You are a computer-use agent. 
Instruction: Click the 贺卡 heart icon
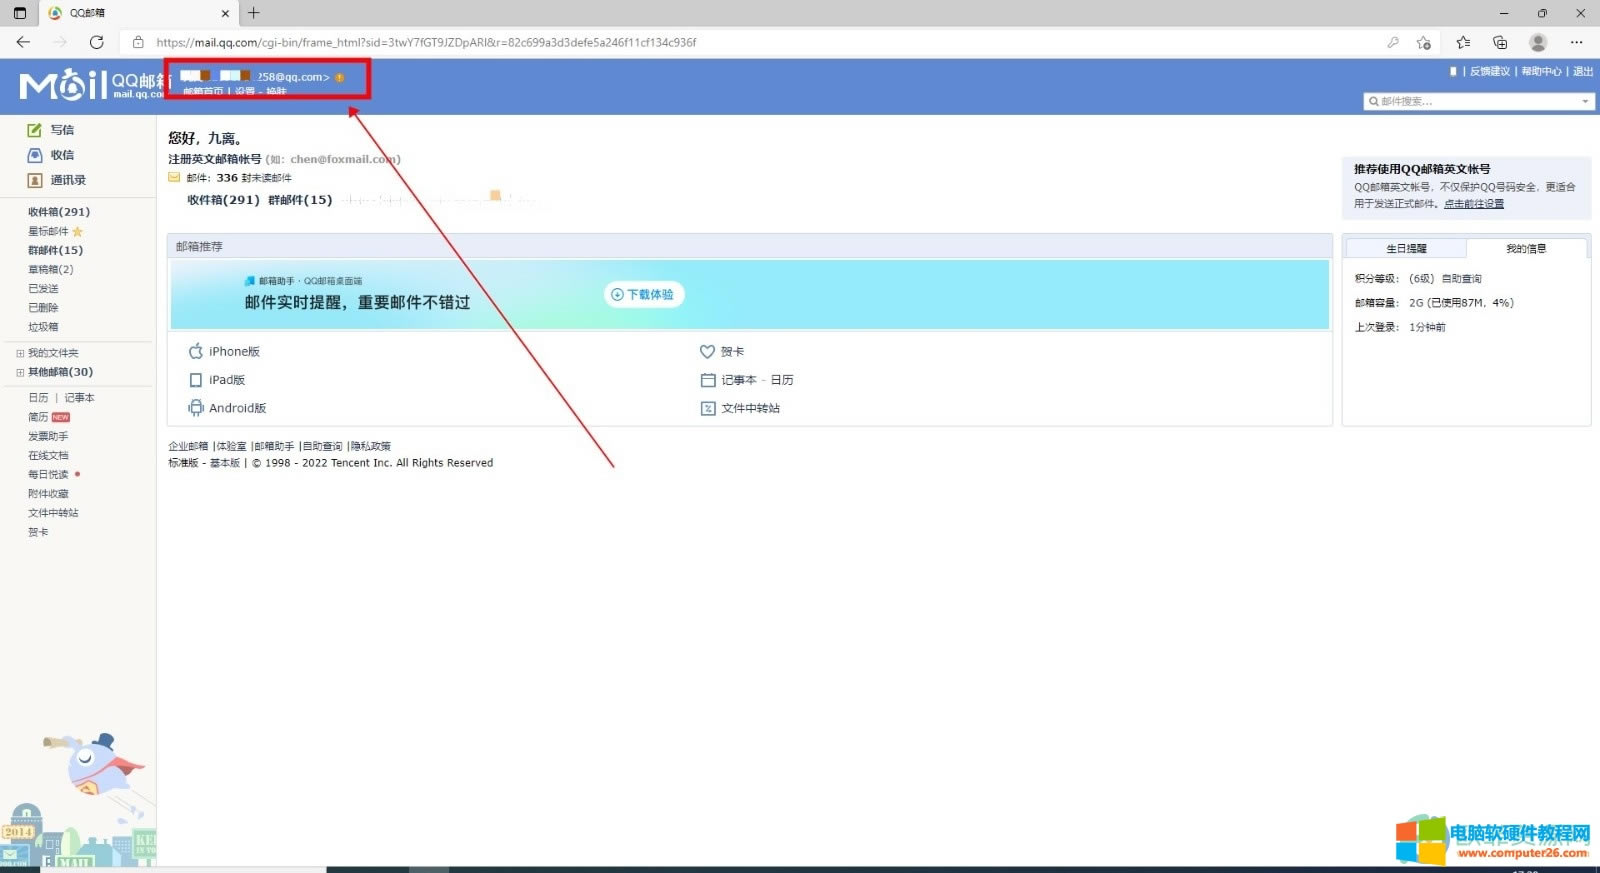(707, 351)
